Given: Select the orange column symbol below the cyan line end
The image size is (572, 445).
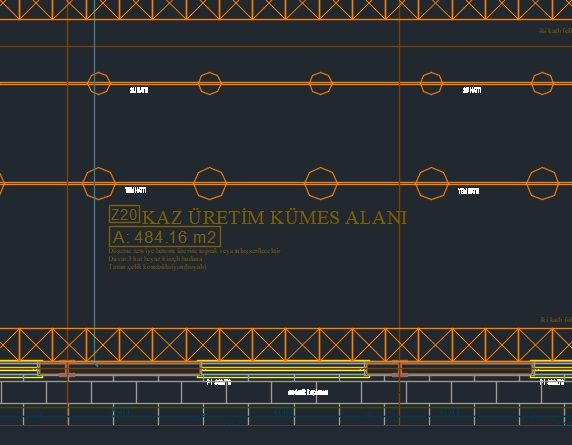Looking at the screenshot, I should tap(67, 369).
